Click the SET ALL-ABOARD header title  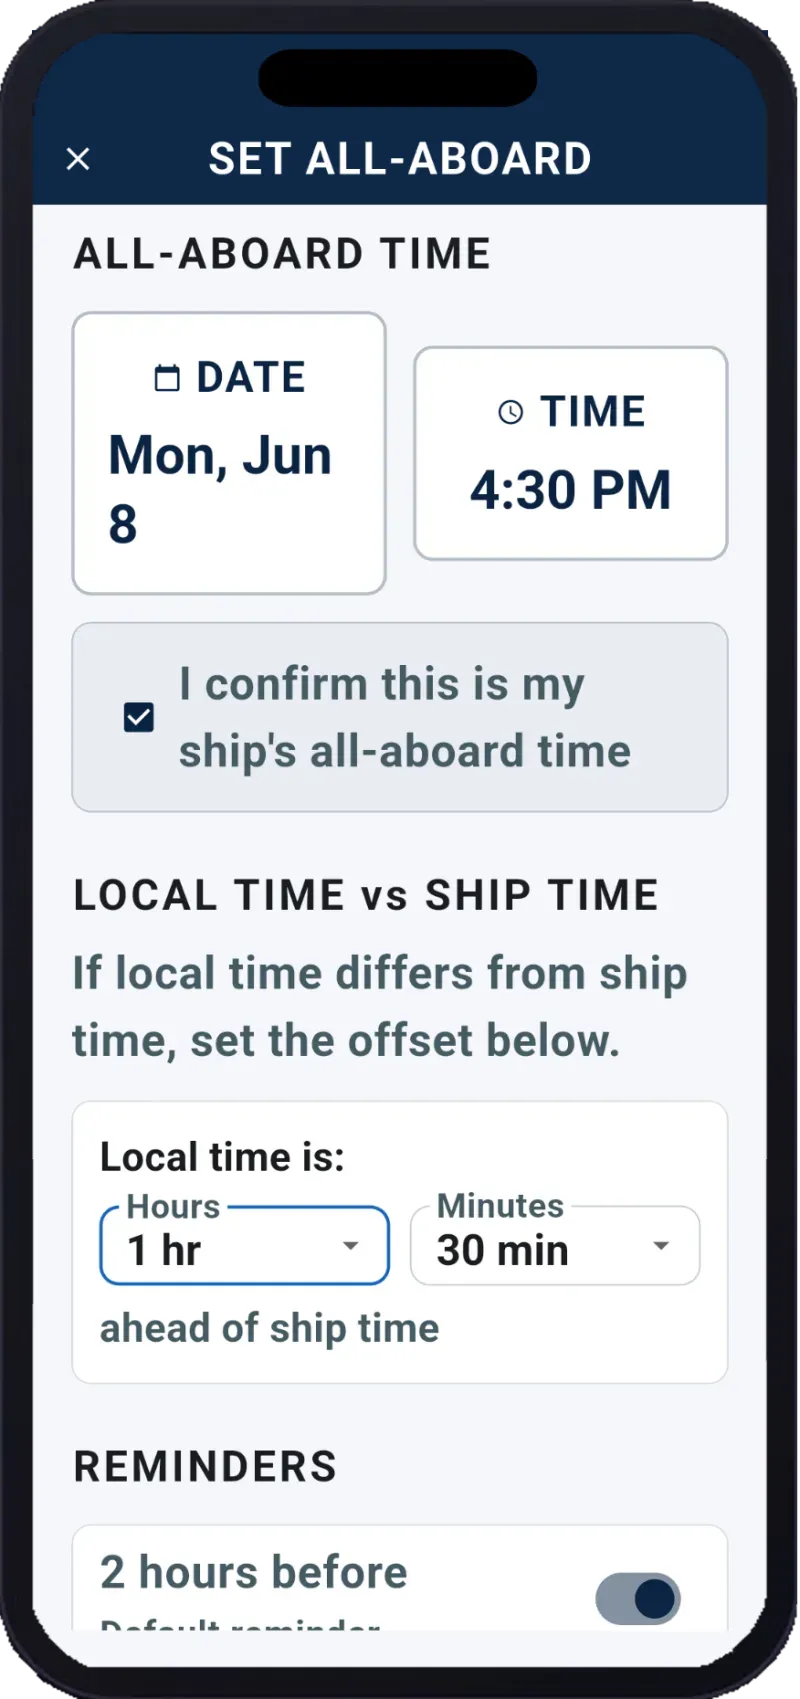click(x=400, y=159)
